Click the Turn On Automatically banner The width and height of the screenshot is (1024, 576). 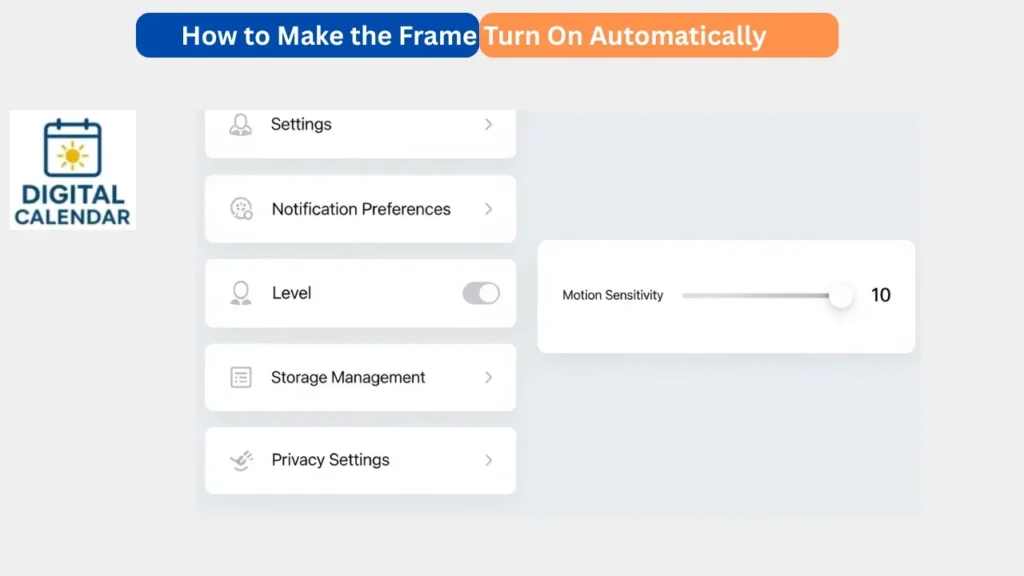pyautogui.click(x=659, y=35)
